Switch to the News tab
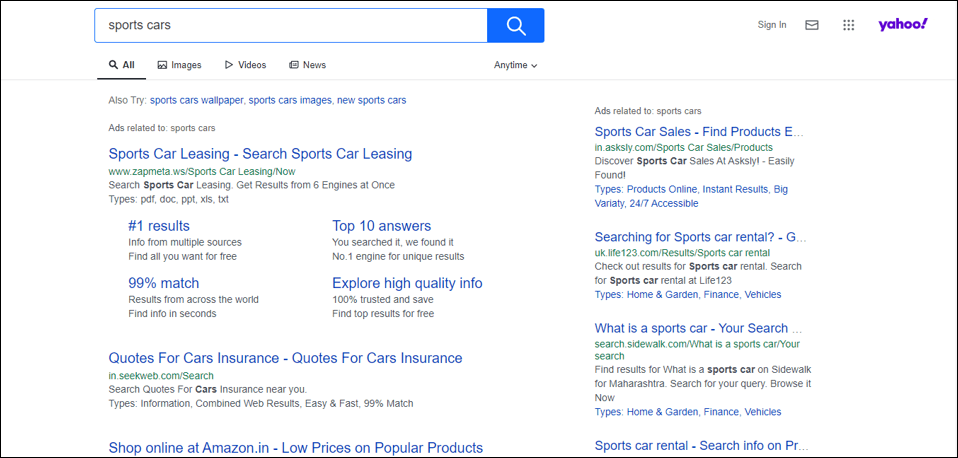958x458 pixels. (307, 65)
